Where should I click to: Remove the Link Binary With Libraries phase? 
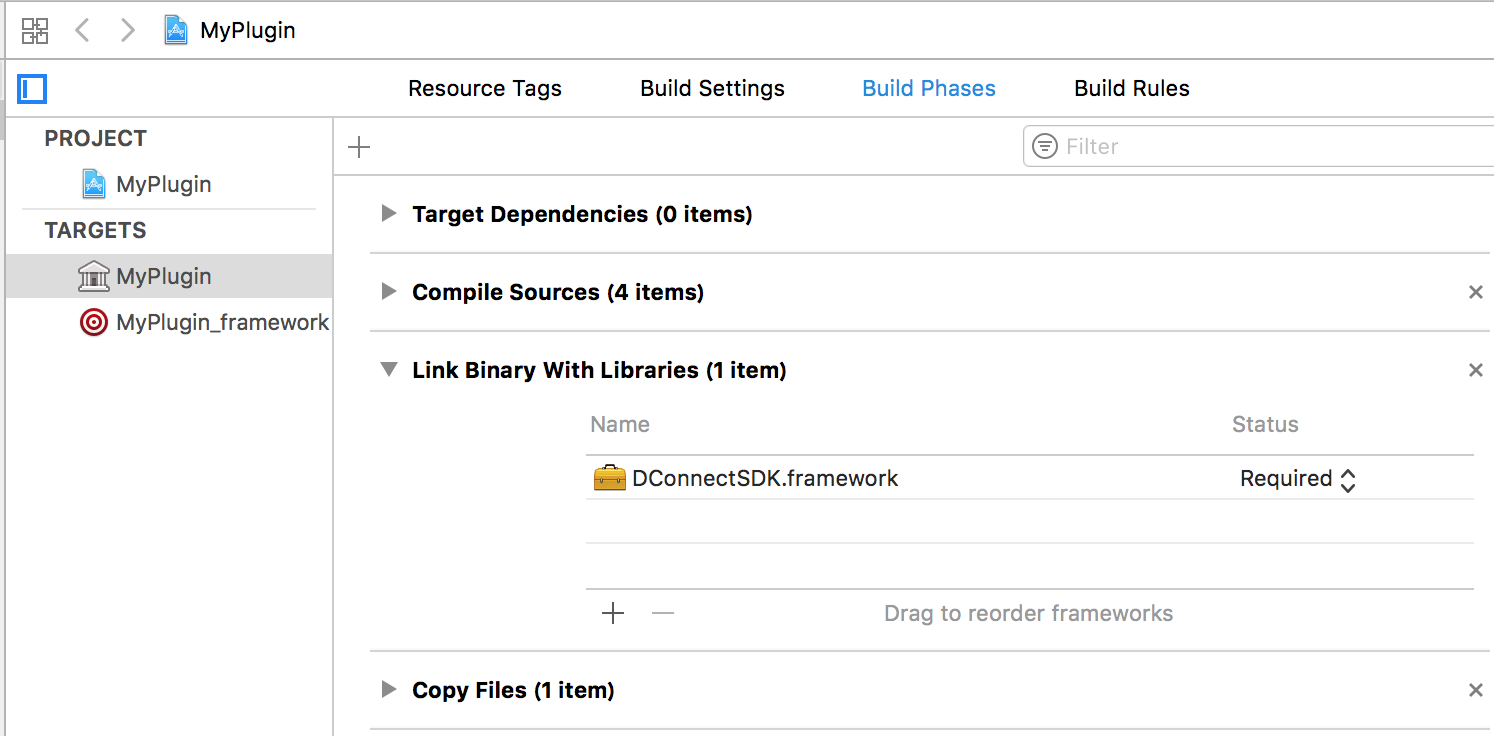[1475, 370]
